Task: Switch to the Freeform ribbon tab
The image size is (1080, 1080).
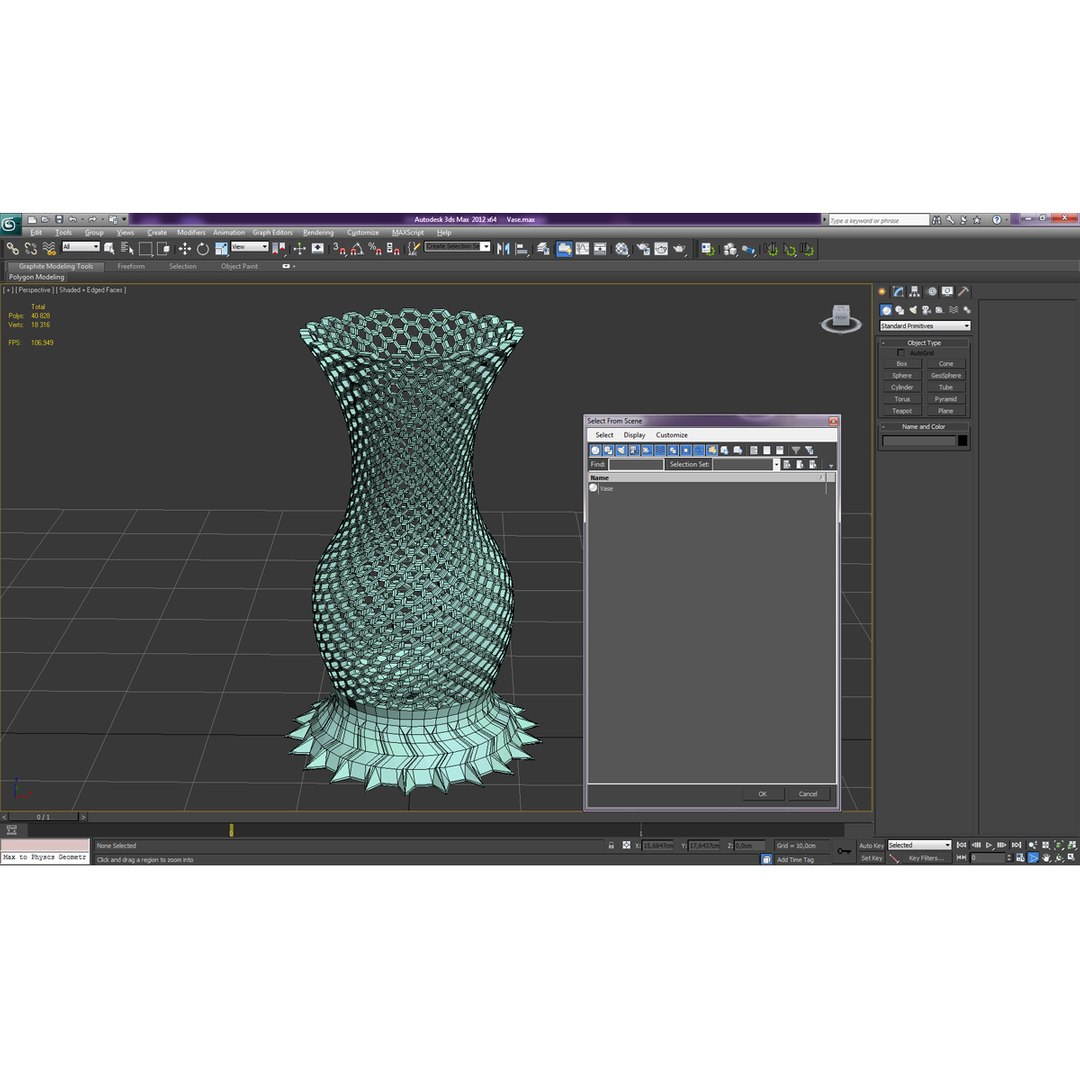Action: [x=131, y=266]
